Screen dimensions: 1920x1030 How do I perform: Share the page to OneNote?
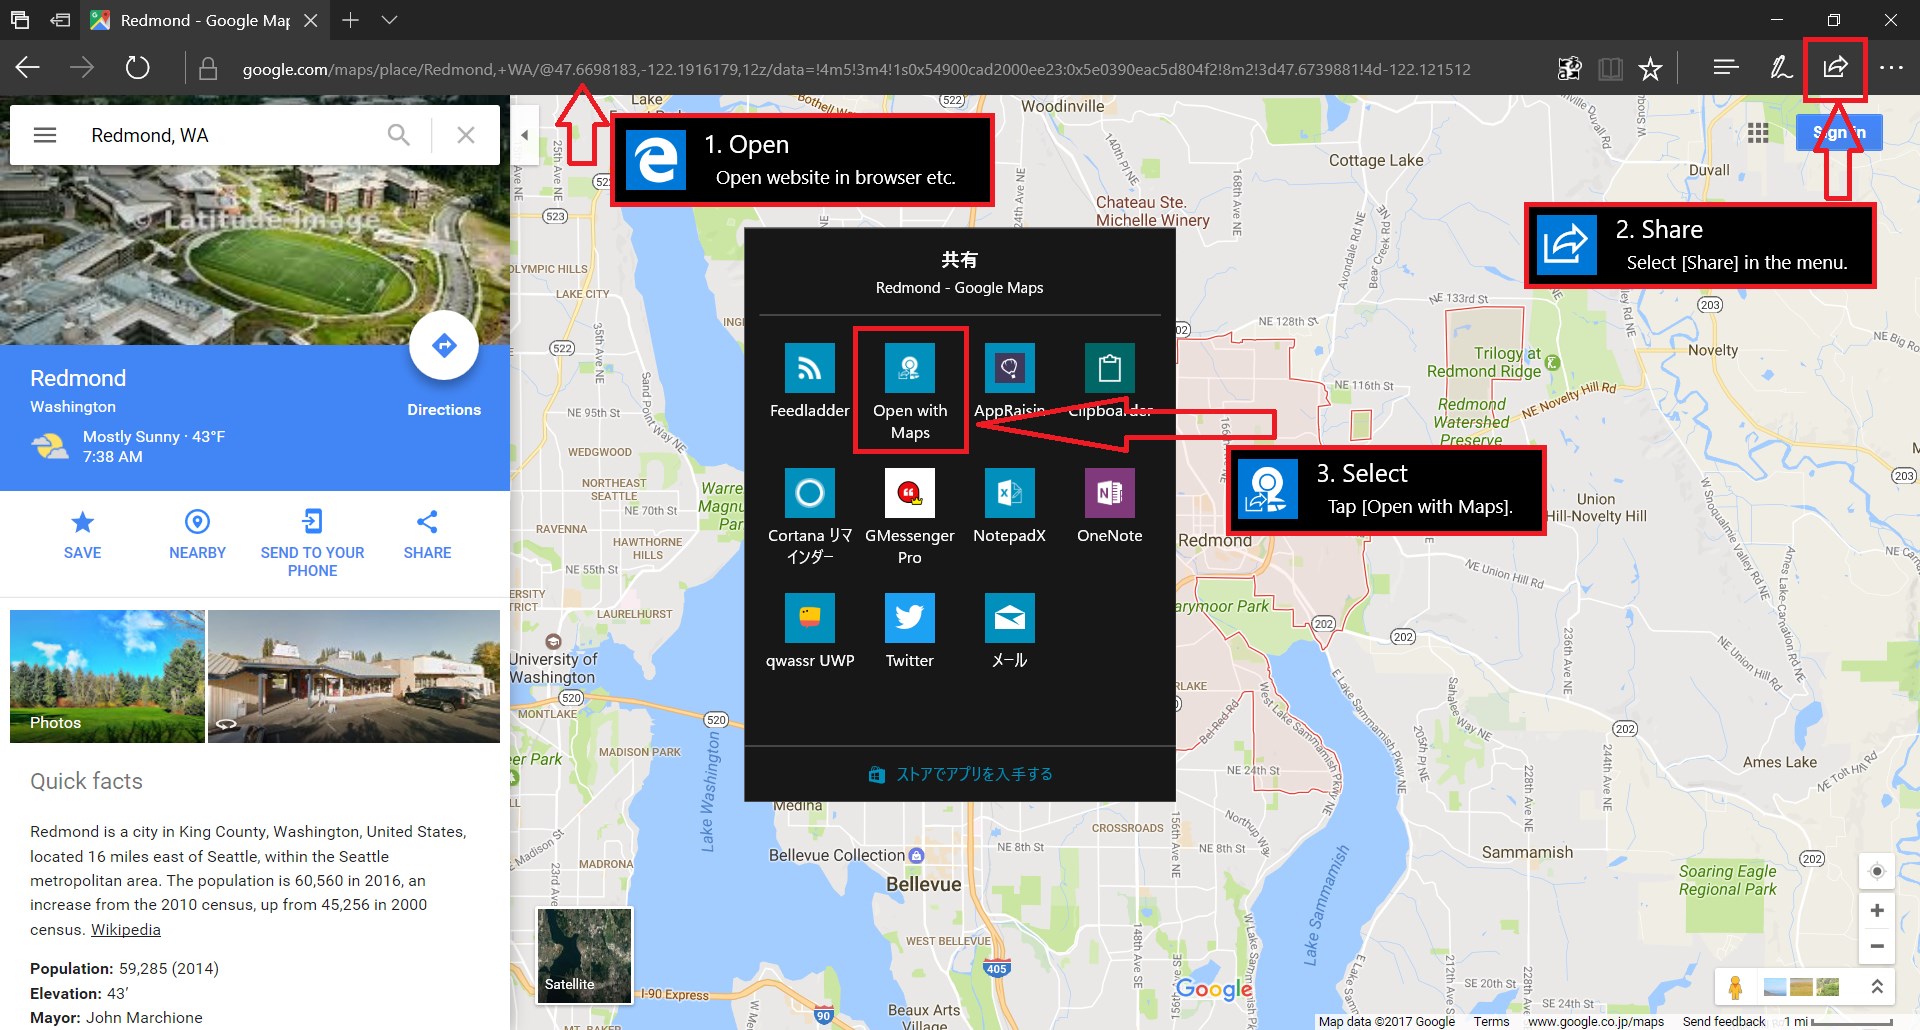(x=1110, y=506)
